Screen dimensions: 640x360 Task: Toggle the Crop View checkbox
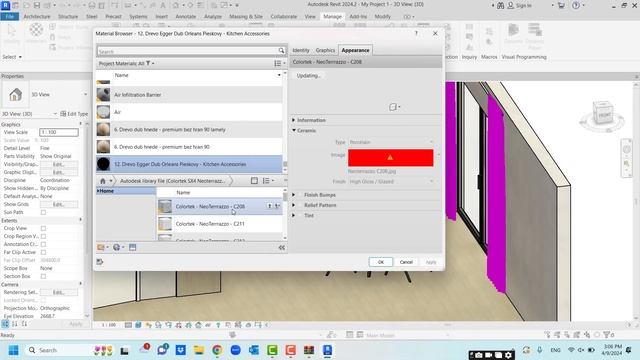43,228
